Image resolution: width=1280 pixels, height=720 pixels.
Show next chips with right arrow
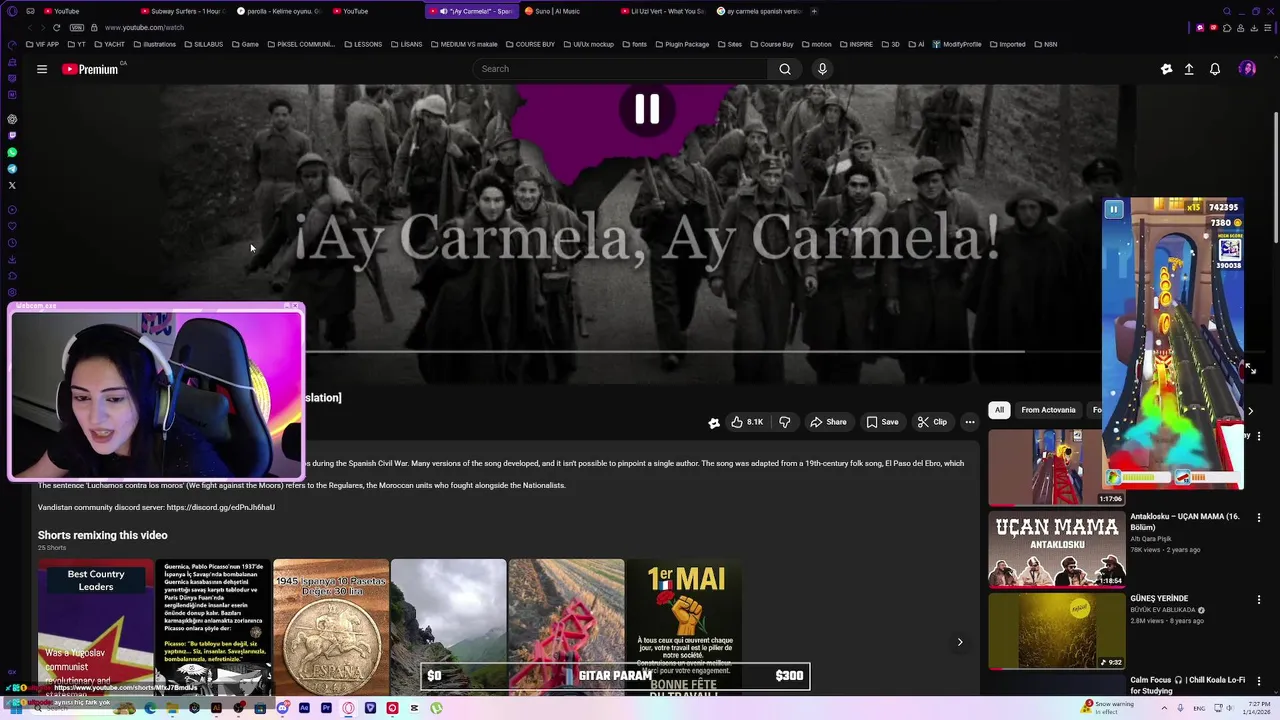coord(1250,411)
